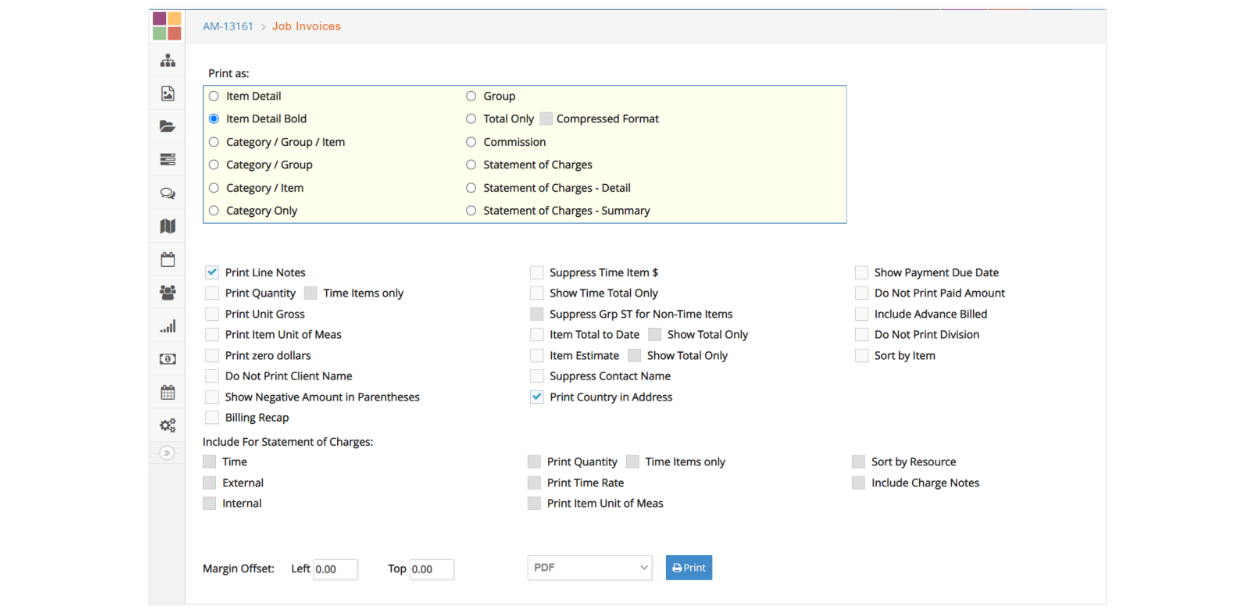Click the Left margin offset field
Viewport: 1242px width, 616px height.
point(335,569)
